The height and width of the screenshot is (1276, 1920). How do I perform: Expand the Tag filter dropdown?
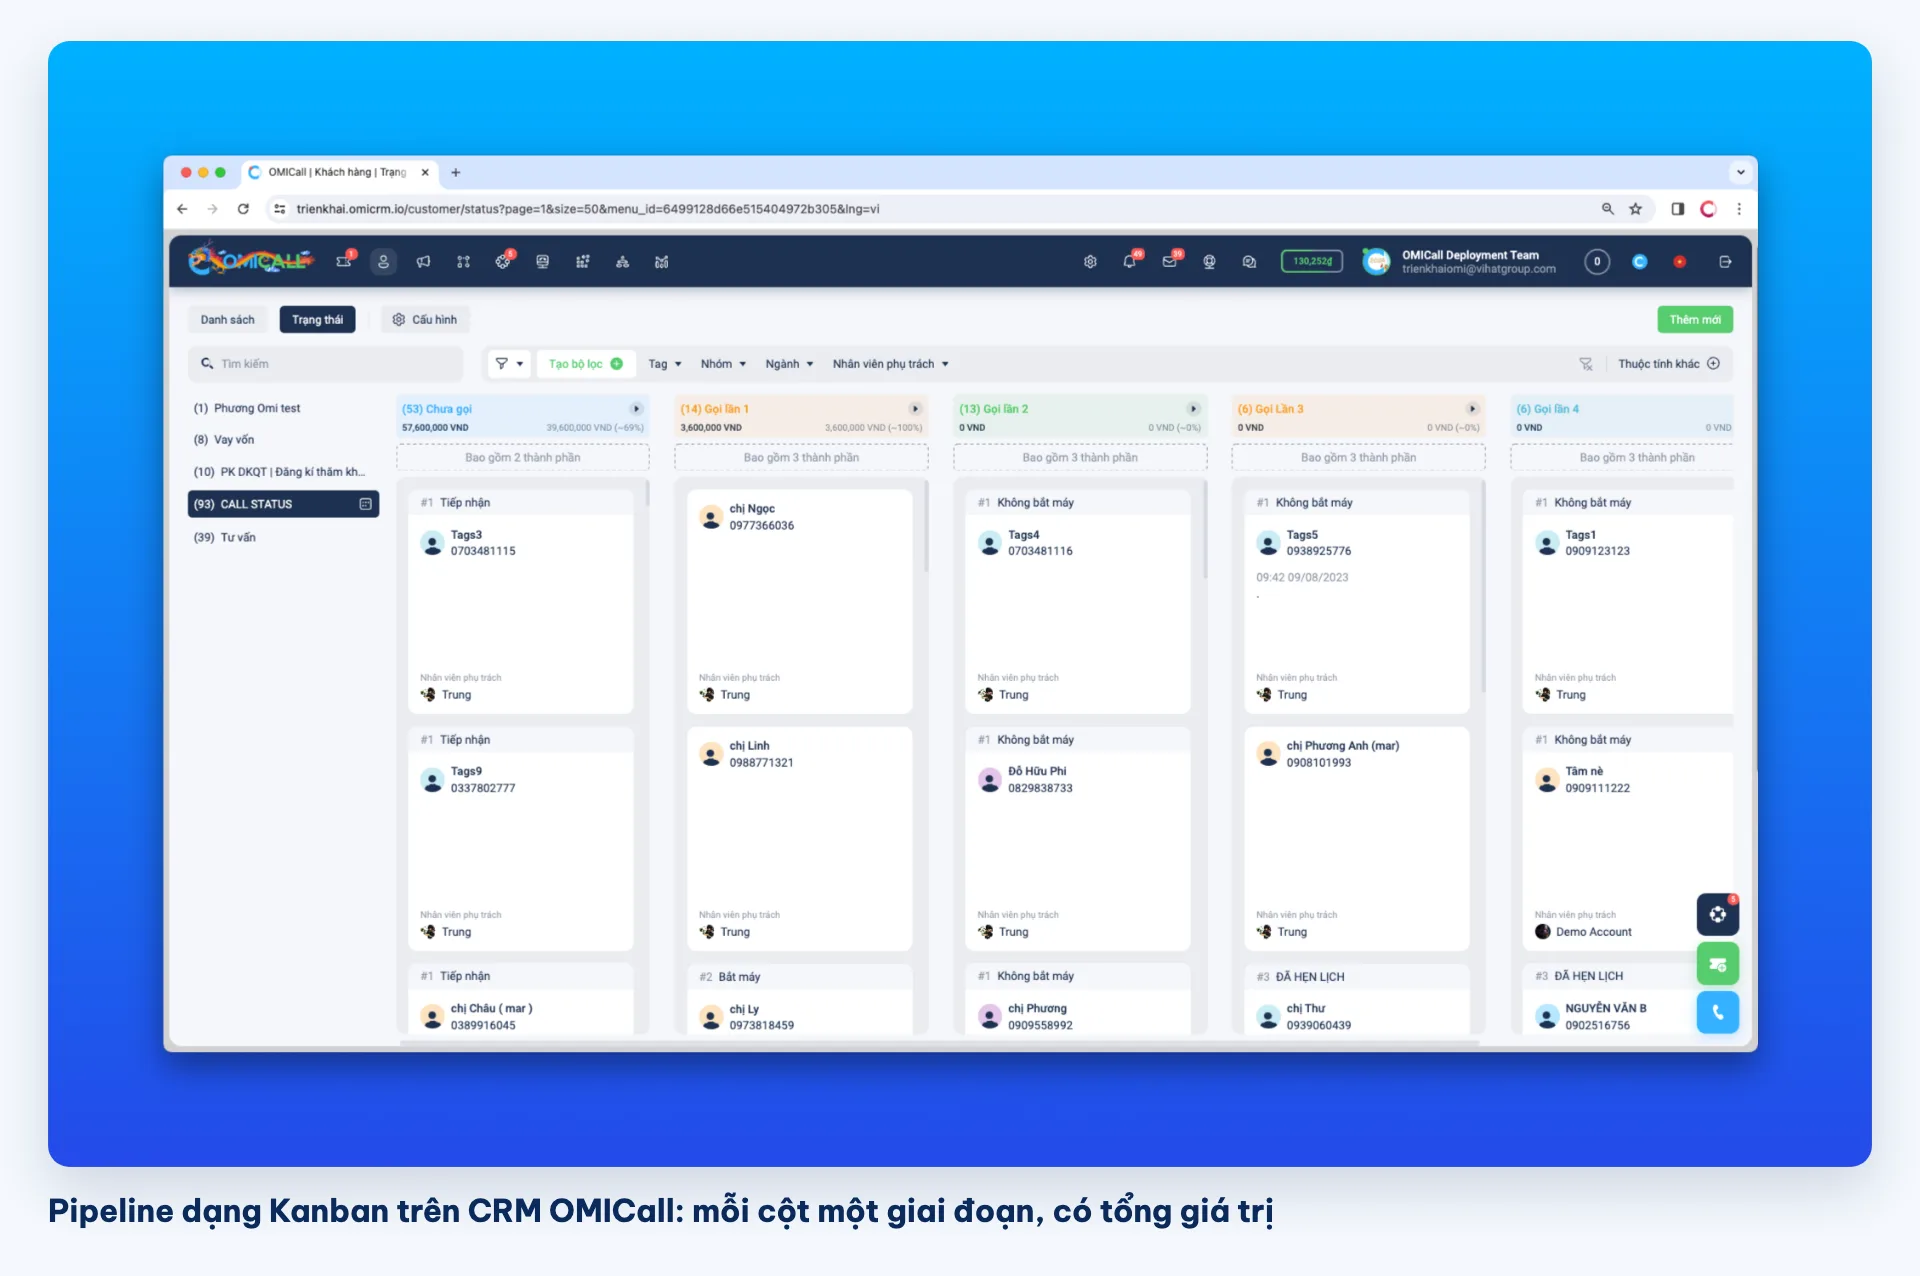tap(664, 364)
